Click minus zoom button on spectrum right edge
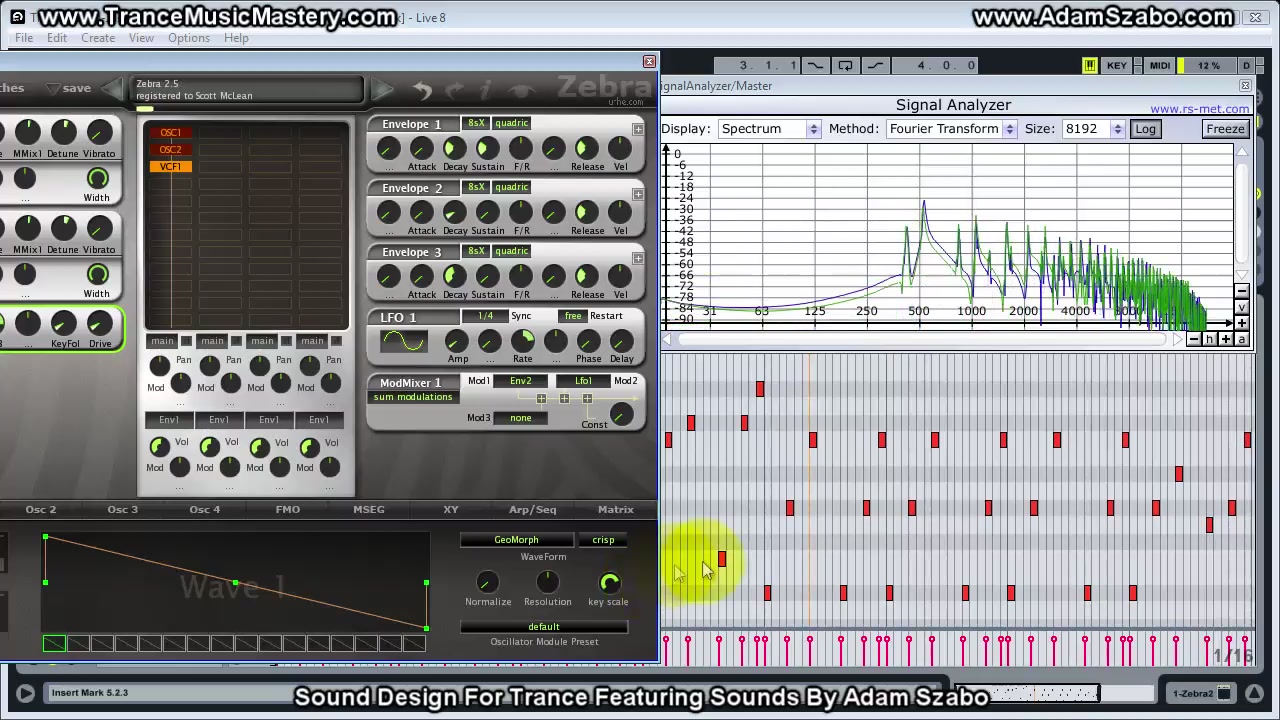 (1242, 292)
